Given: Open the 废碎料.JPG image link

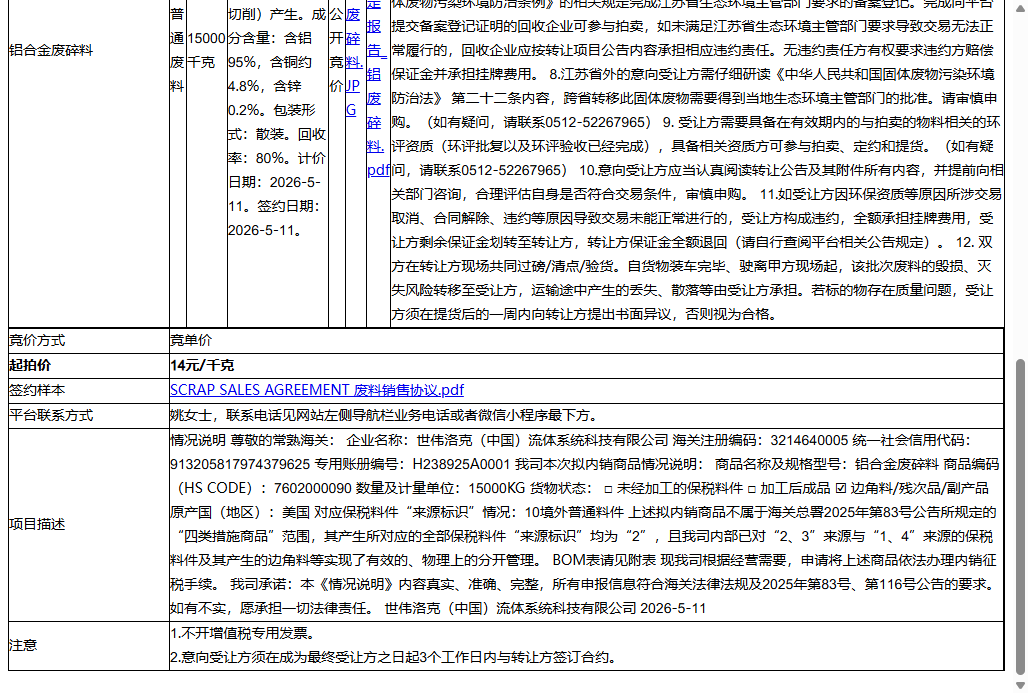Looking at the screenshot, I should click(354, 62).
